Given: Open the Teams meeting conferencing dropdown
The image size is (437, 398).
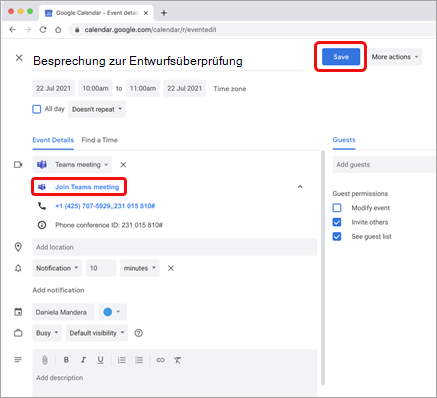Looking at the screenshot, I should (72, 165).
